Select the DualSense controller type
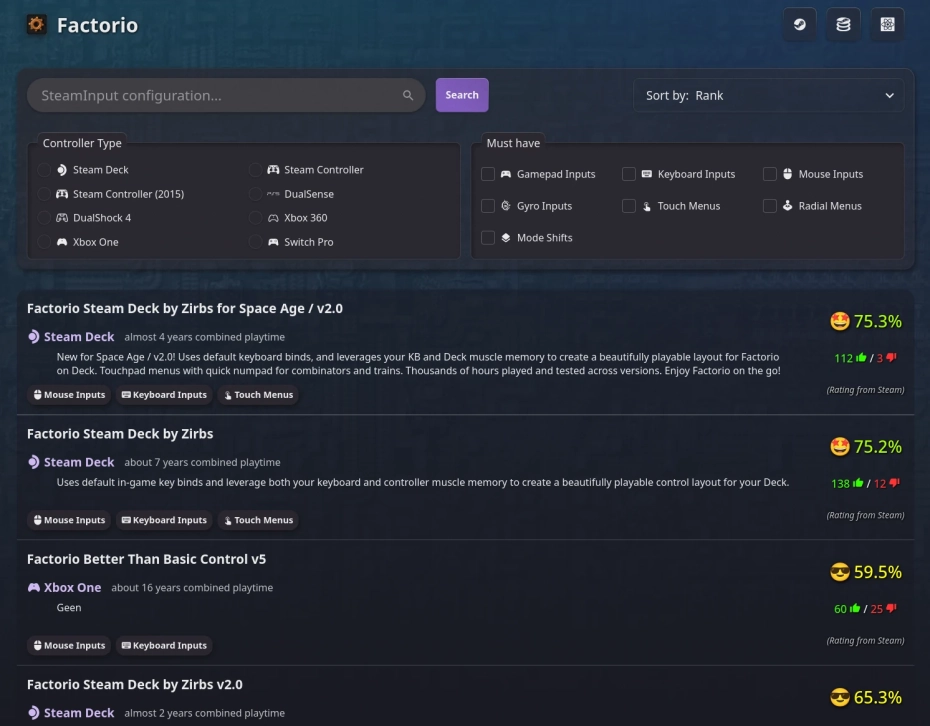This screenshot has height=726, width=930. click(x=257, y=194)
